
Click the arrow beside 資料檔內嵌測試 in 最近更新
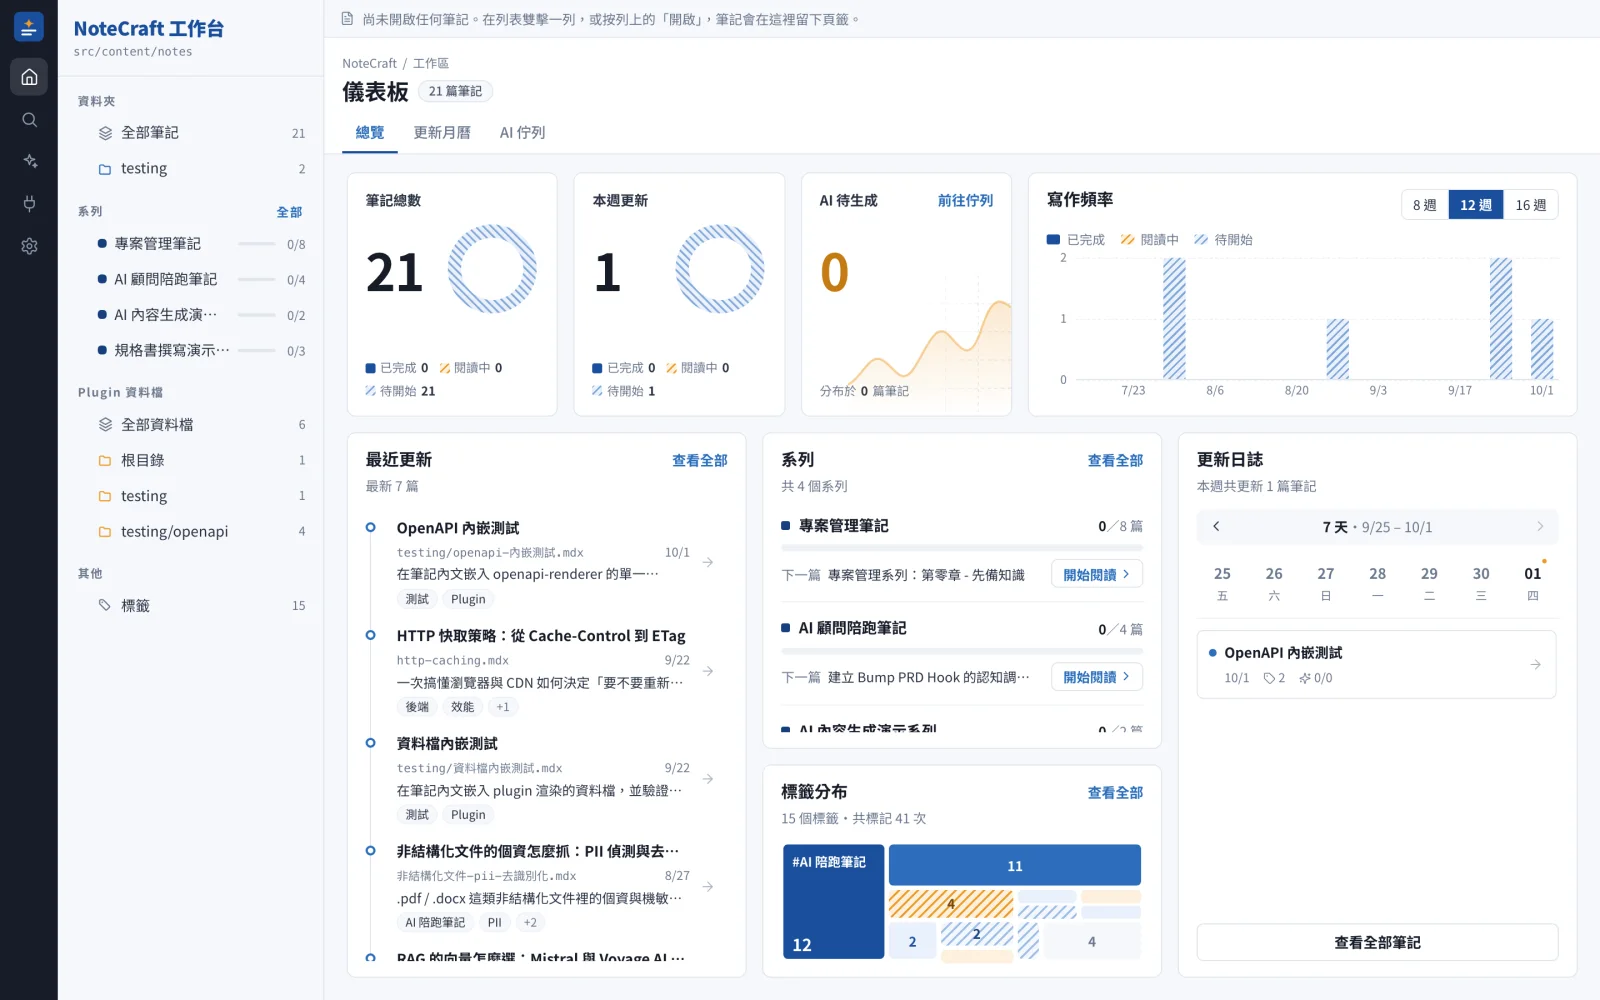pyautogui.click(x=708, y=779)
